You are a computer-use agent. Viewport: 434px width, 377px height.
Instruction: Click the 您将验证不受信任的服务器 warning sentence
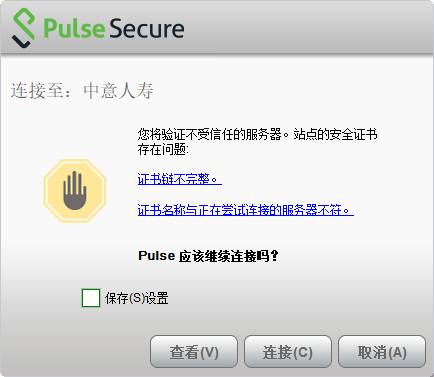210,135
